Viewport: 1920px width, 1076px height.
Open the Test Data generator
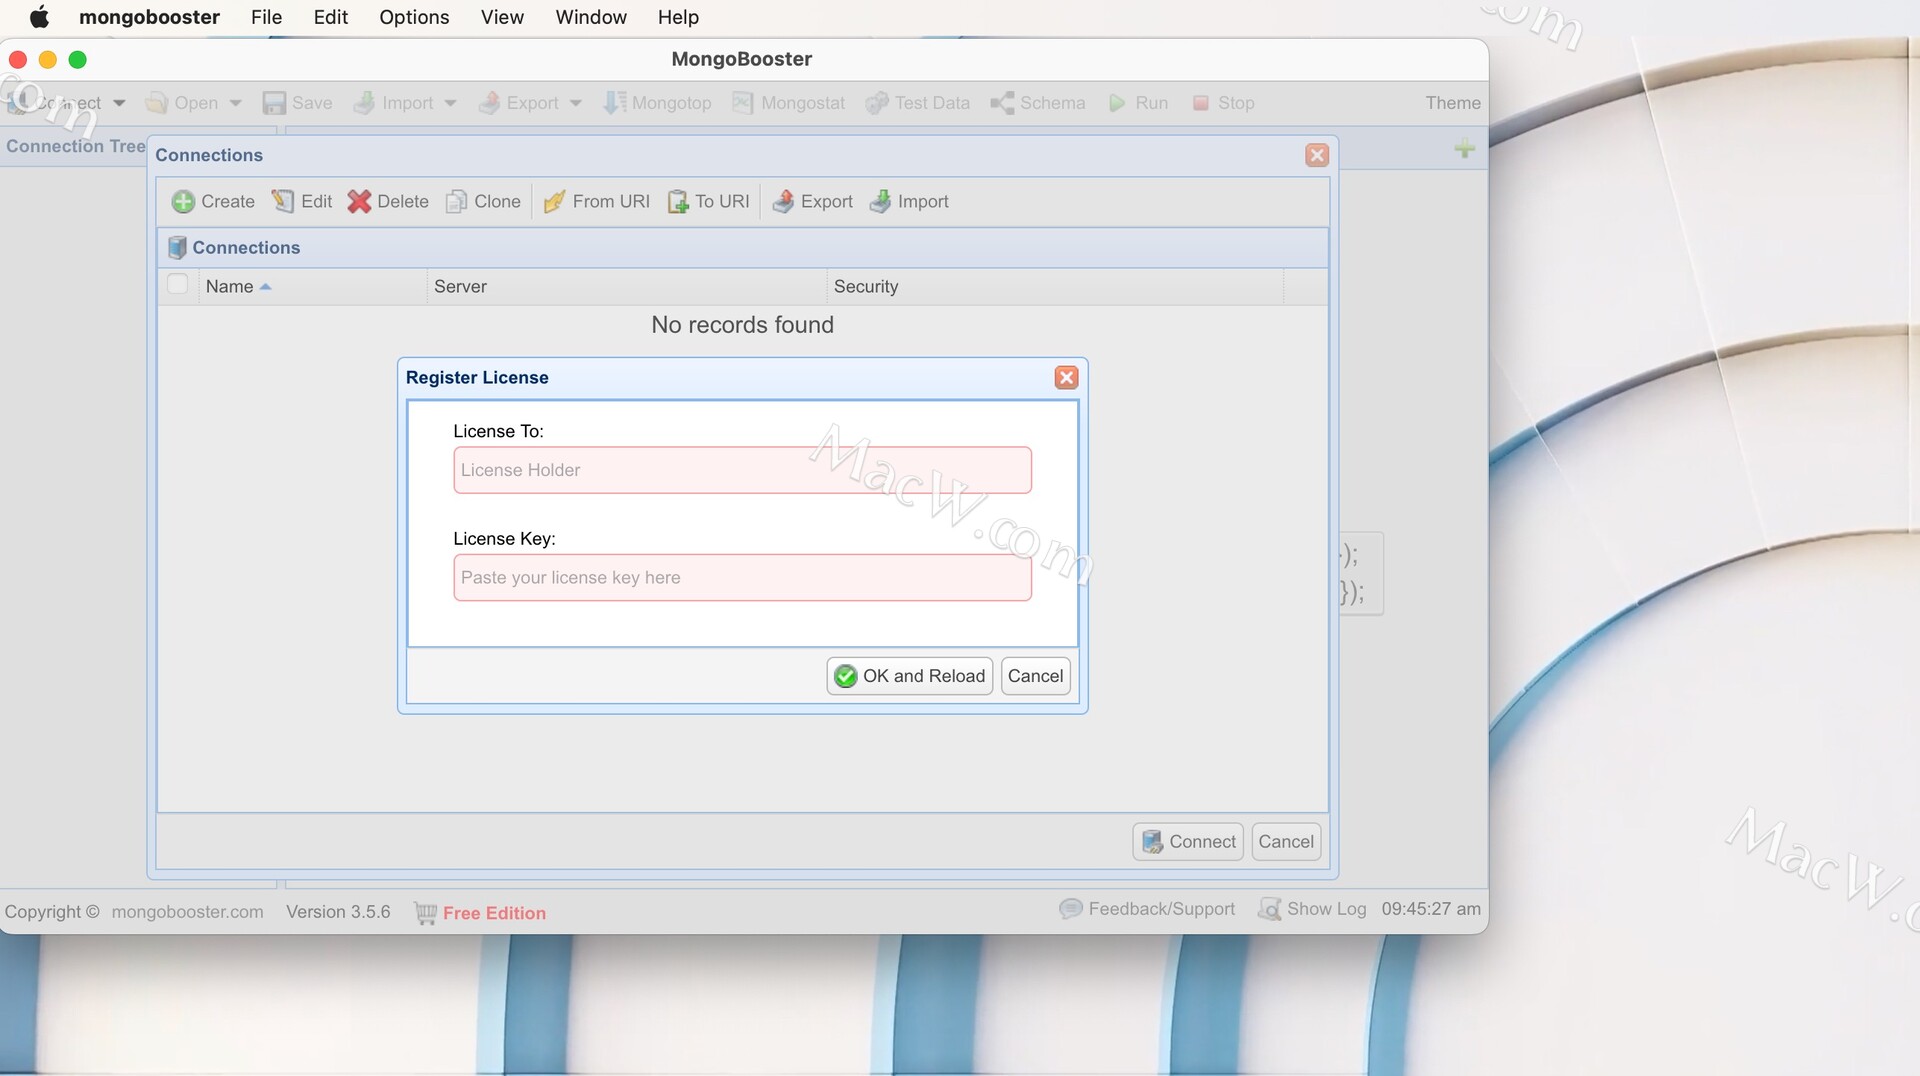point(918,103)
